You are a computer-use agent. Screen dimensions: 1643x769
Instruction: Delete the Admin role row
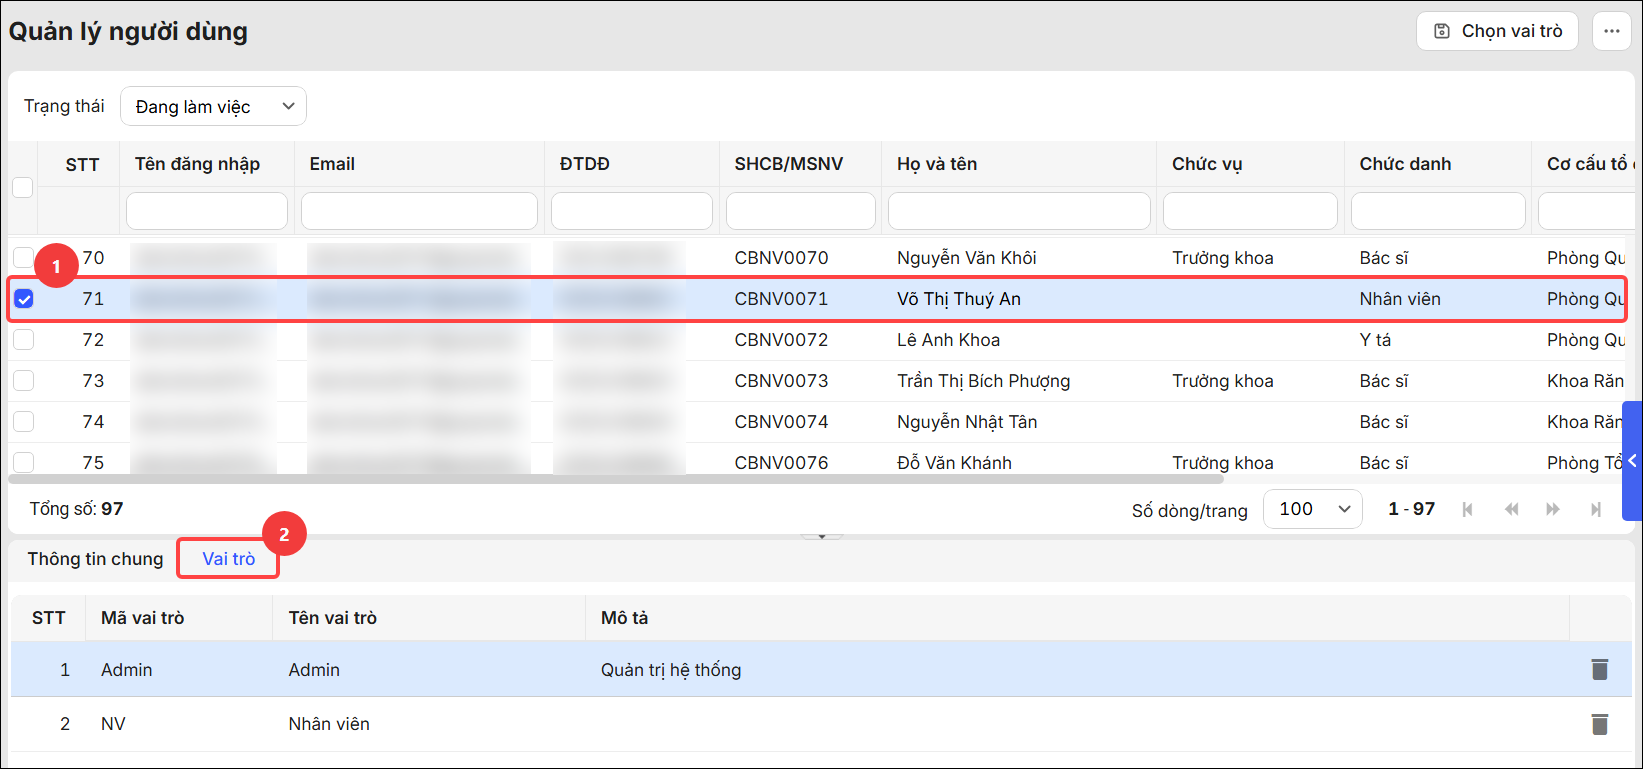tap(1599, 669)
